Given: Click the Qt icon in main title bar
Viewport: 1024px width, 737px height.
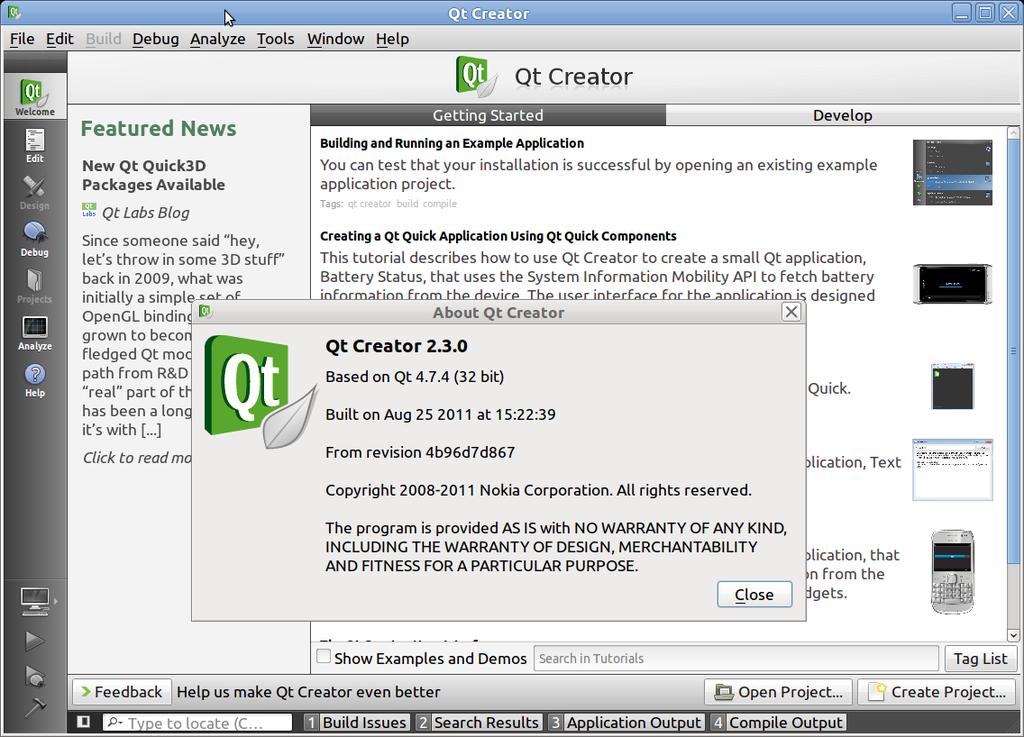Looking at the screenshot, I should point(14,12).
